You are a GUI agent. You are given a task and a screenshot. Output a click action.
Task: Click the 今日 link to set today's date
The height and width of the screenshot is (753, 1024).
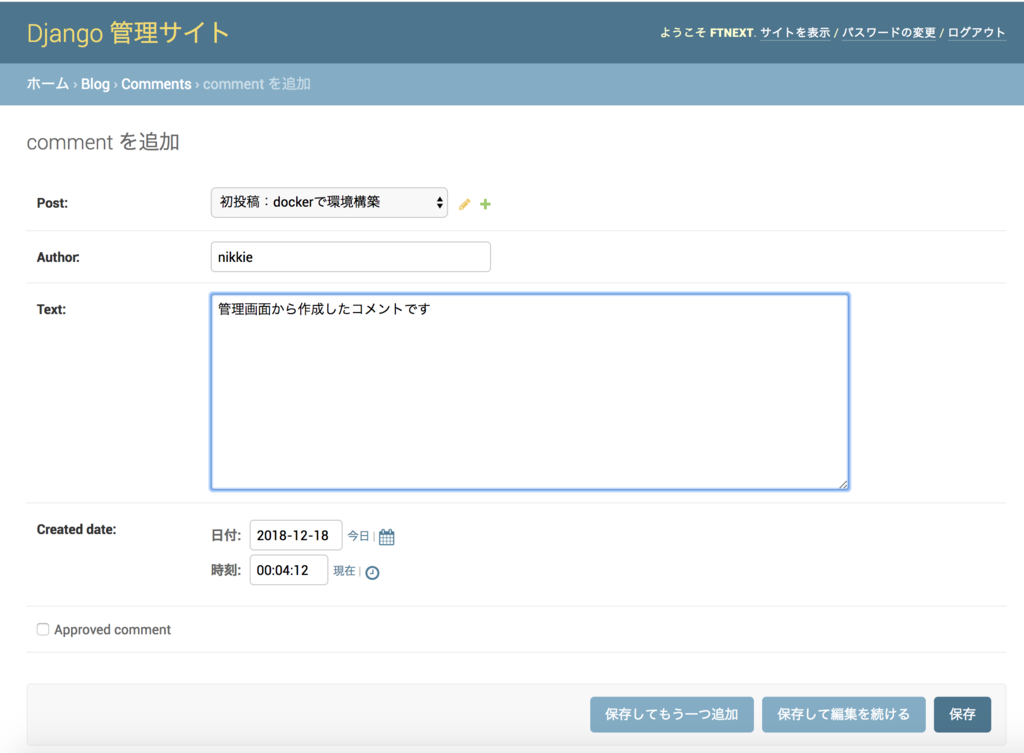click(x=359, y=535)
